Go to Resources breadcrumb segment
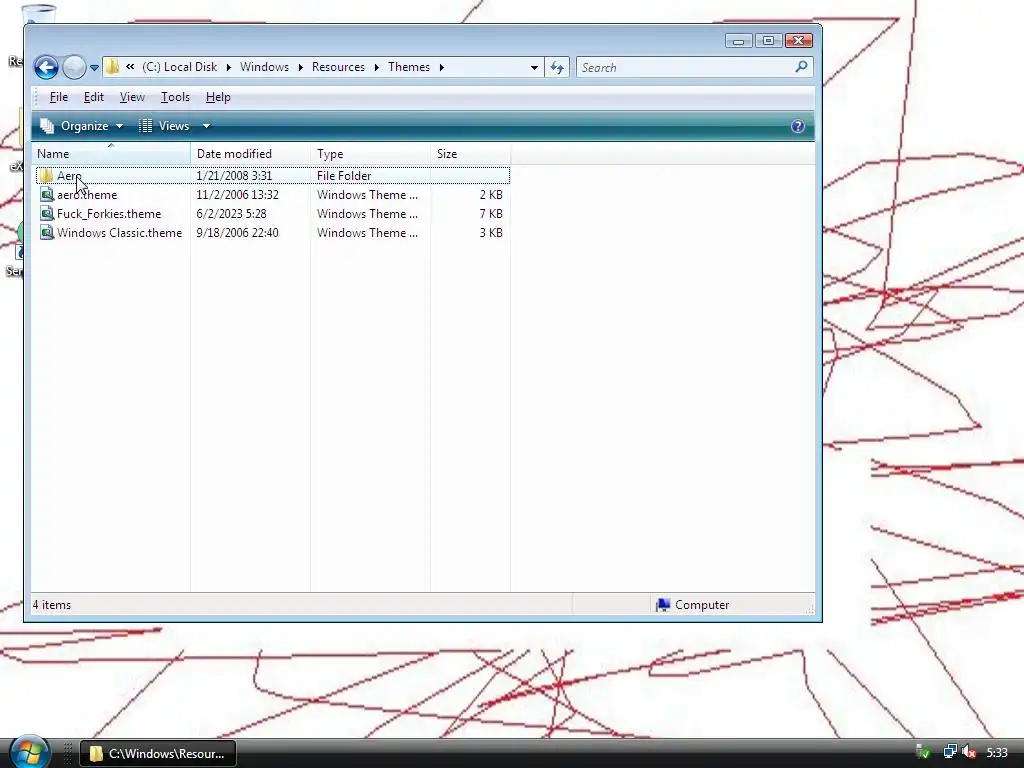 tap(338, 67)
